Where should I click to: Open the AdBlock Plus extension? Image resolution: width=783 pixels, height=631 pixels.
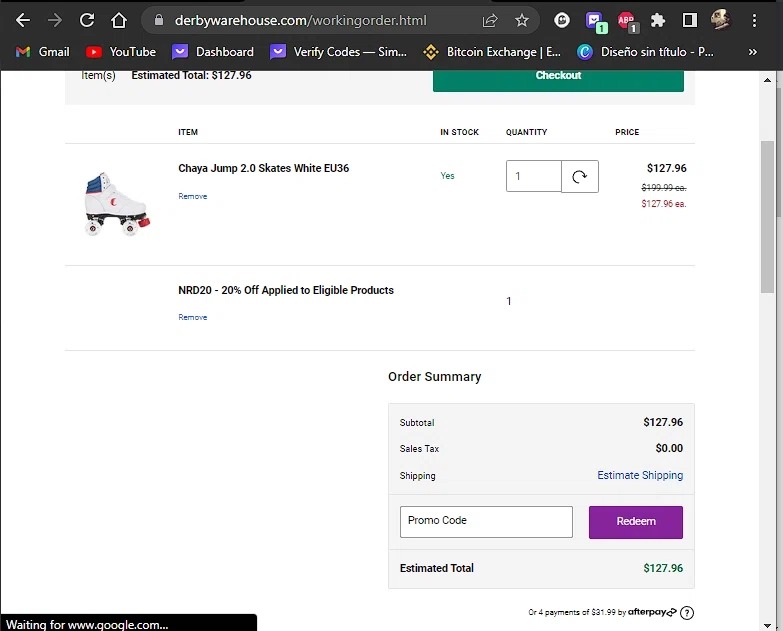(x=627, y=21)
